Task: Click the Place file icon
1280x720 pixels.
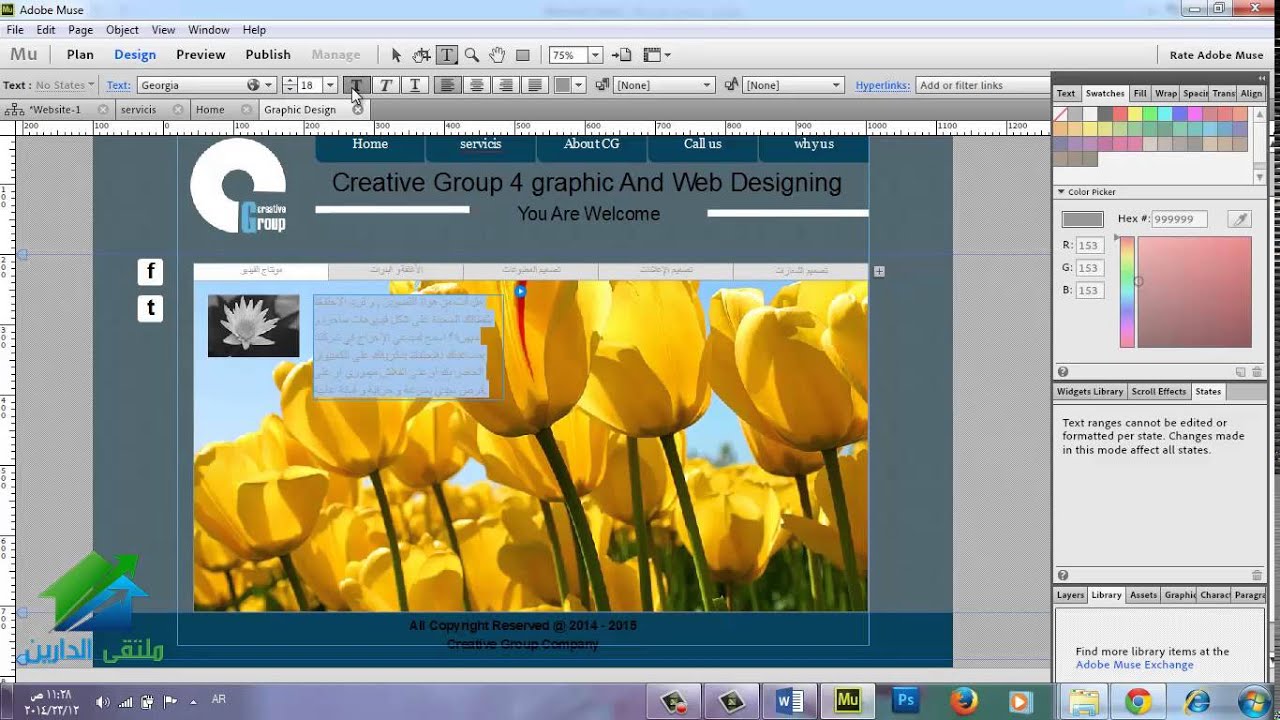Action: [x=621, y=55]
